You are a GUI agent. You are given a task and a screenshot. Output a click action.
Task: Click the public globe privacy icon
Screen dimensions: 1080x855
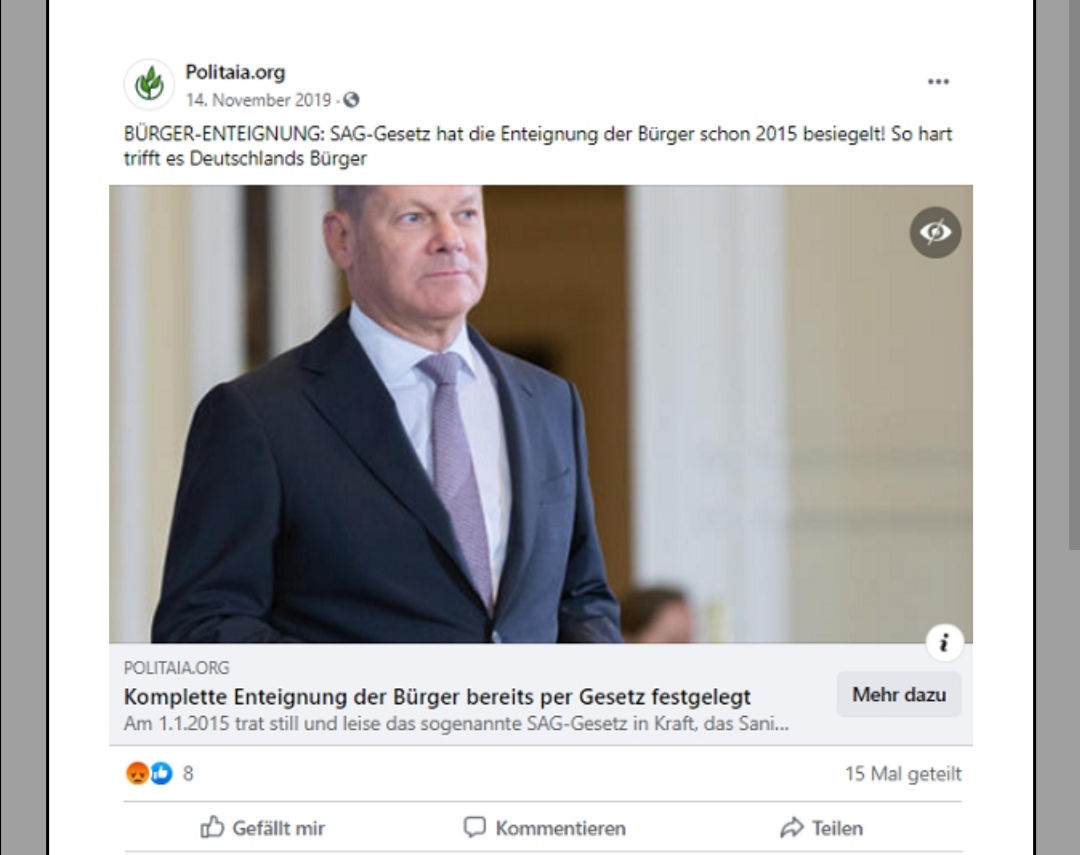coord(351,101)
